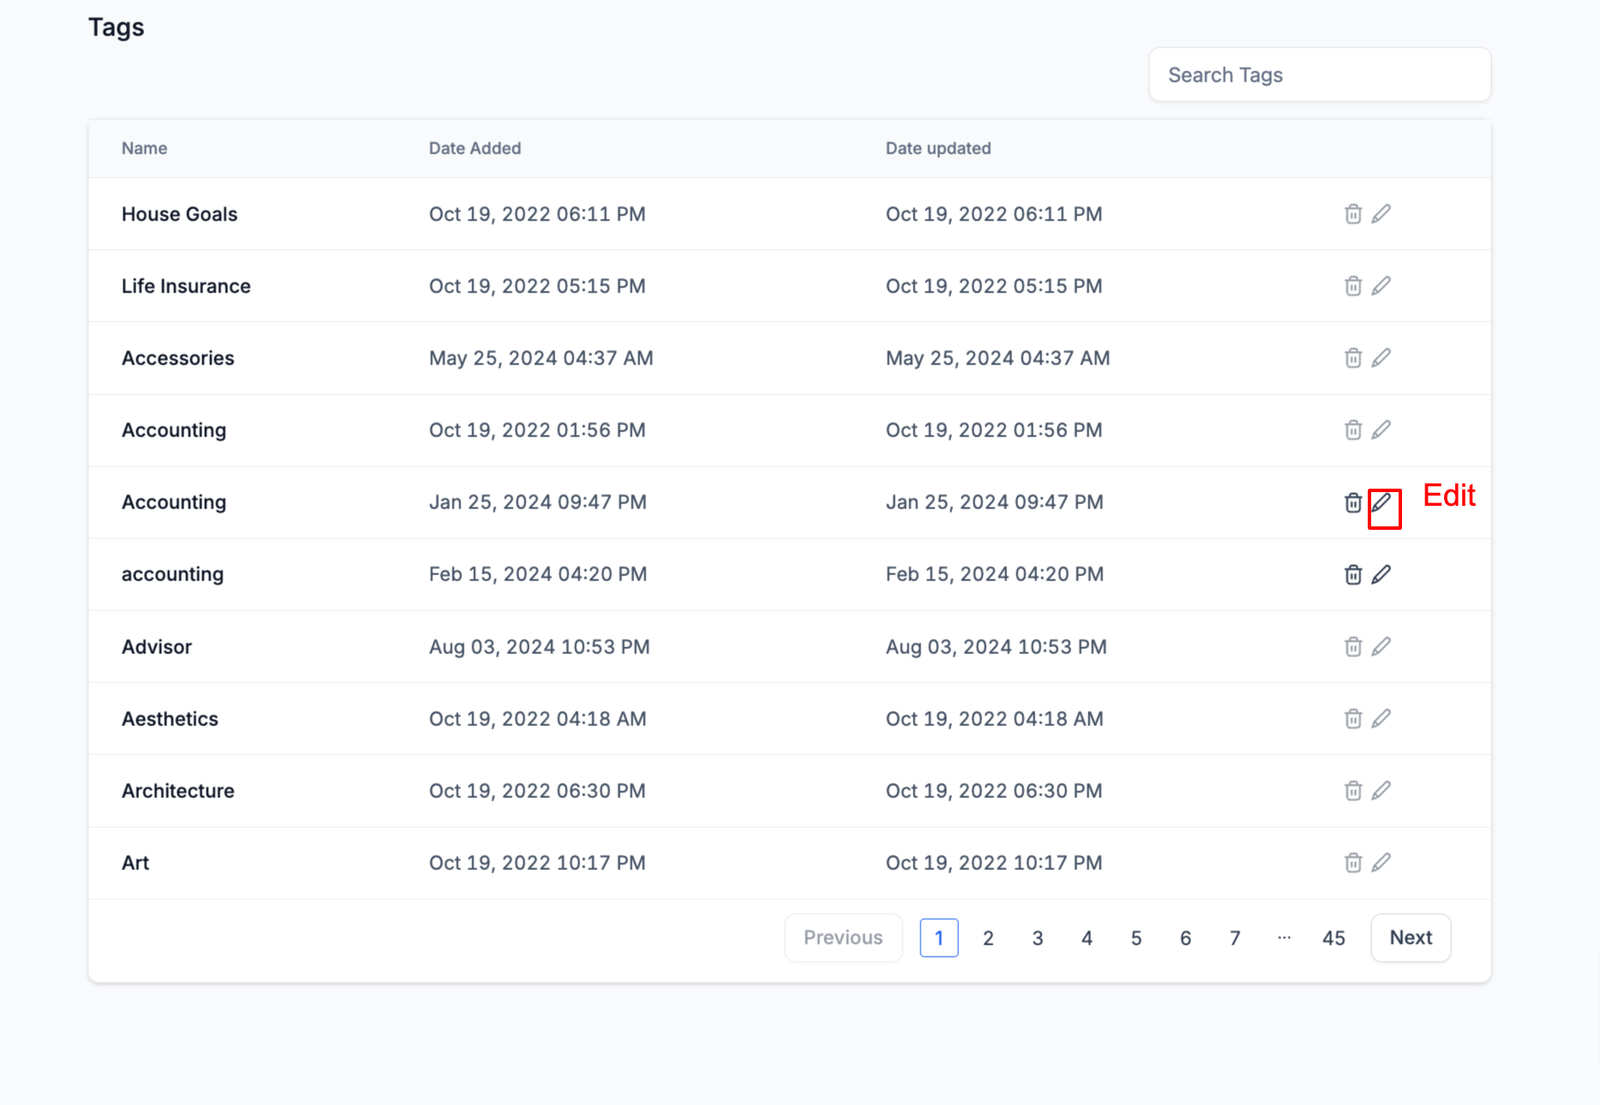Screen dimensions: 1600x1105
Task: Click the pagination ellipsis
Action: (1284, 938)
